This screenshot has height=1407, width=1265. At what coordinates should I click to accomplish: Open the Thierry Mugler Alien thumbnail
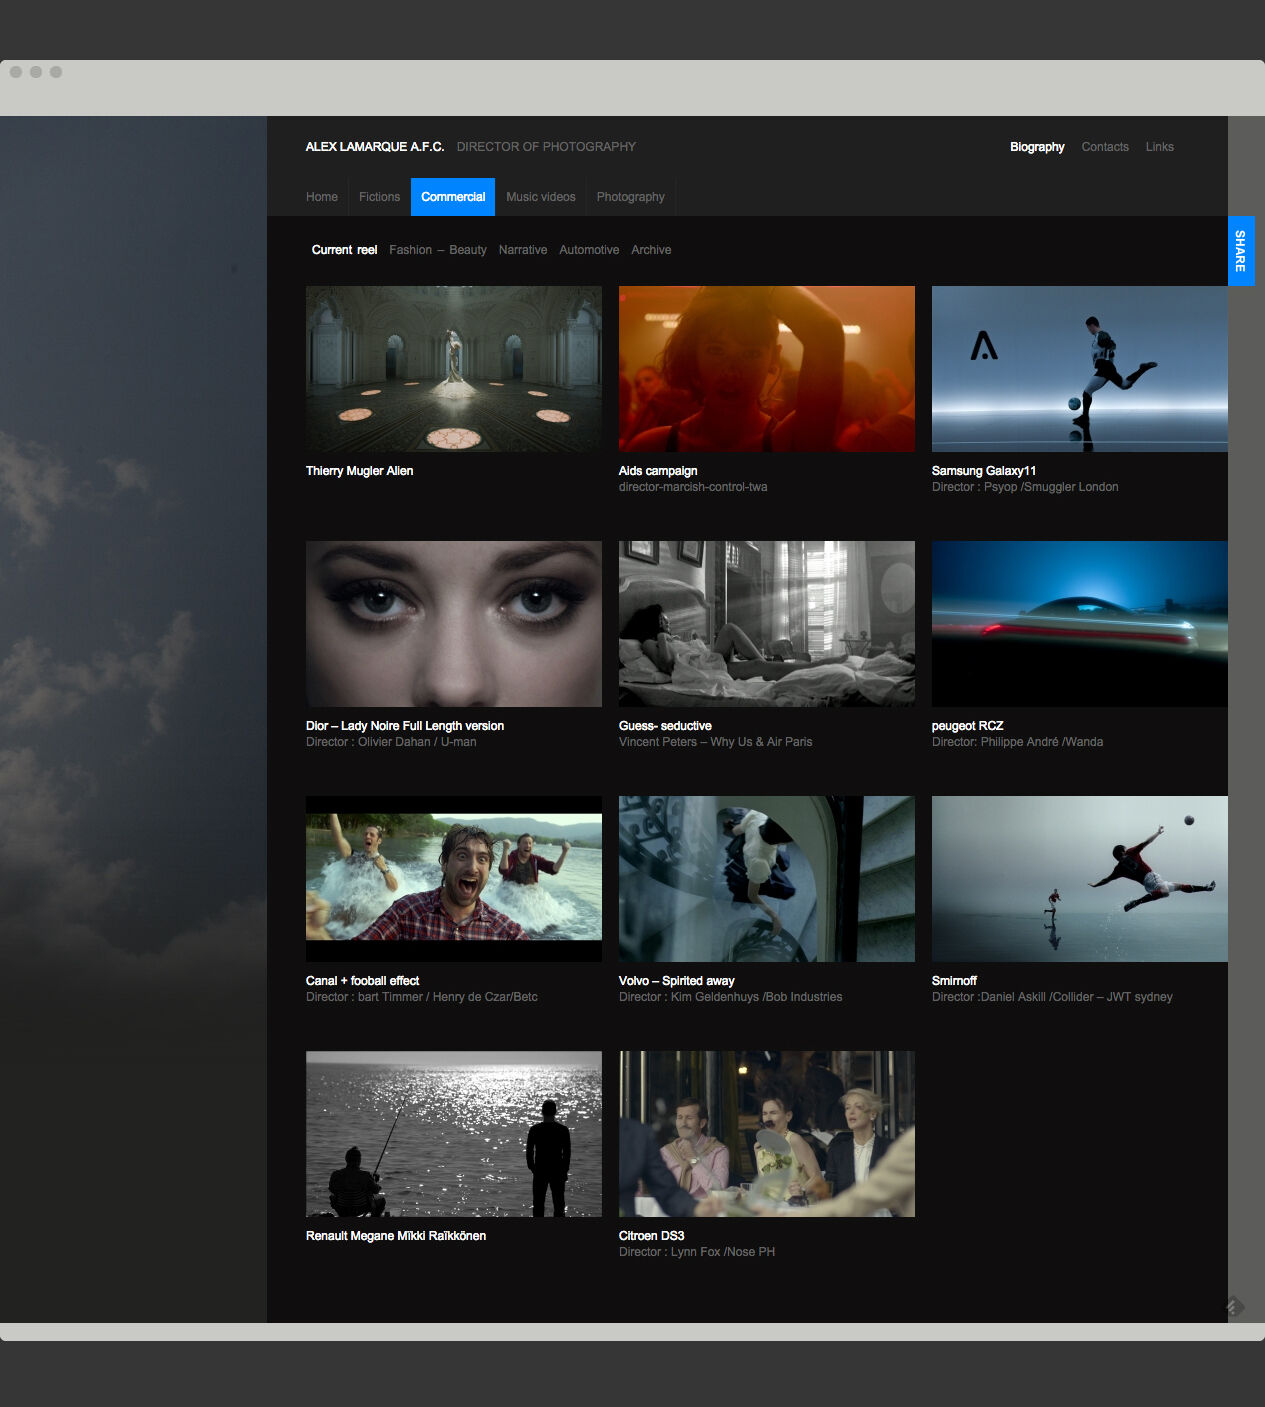click(x=454, y=368)
